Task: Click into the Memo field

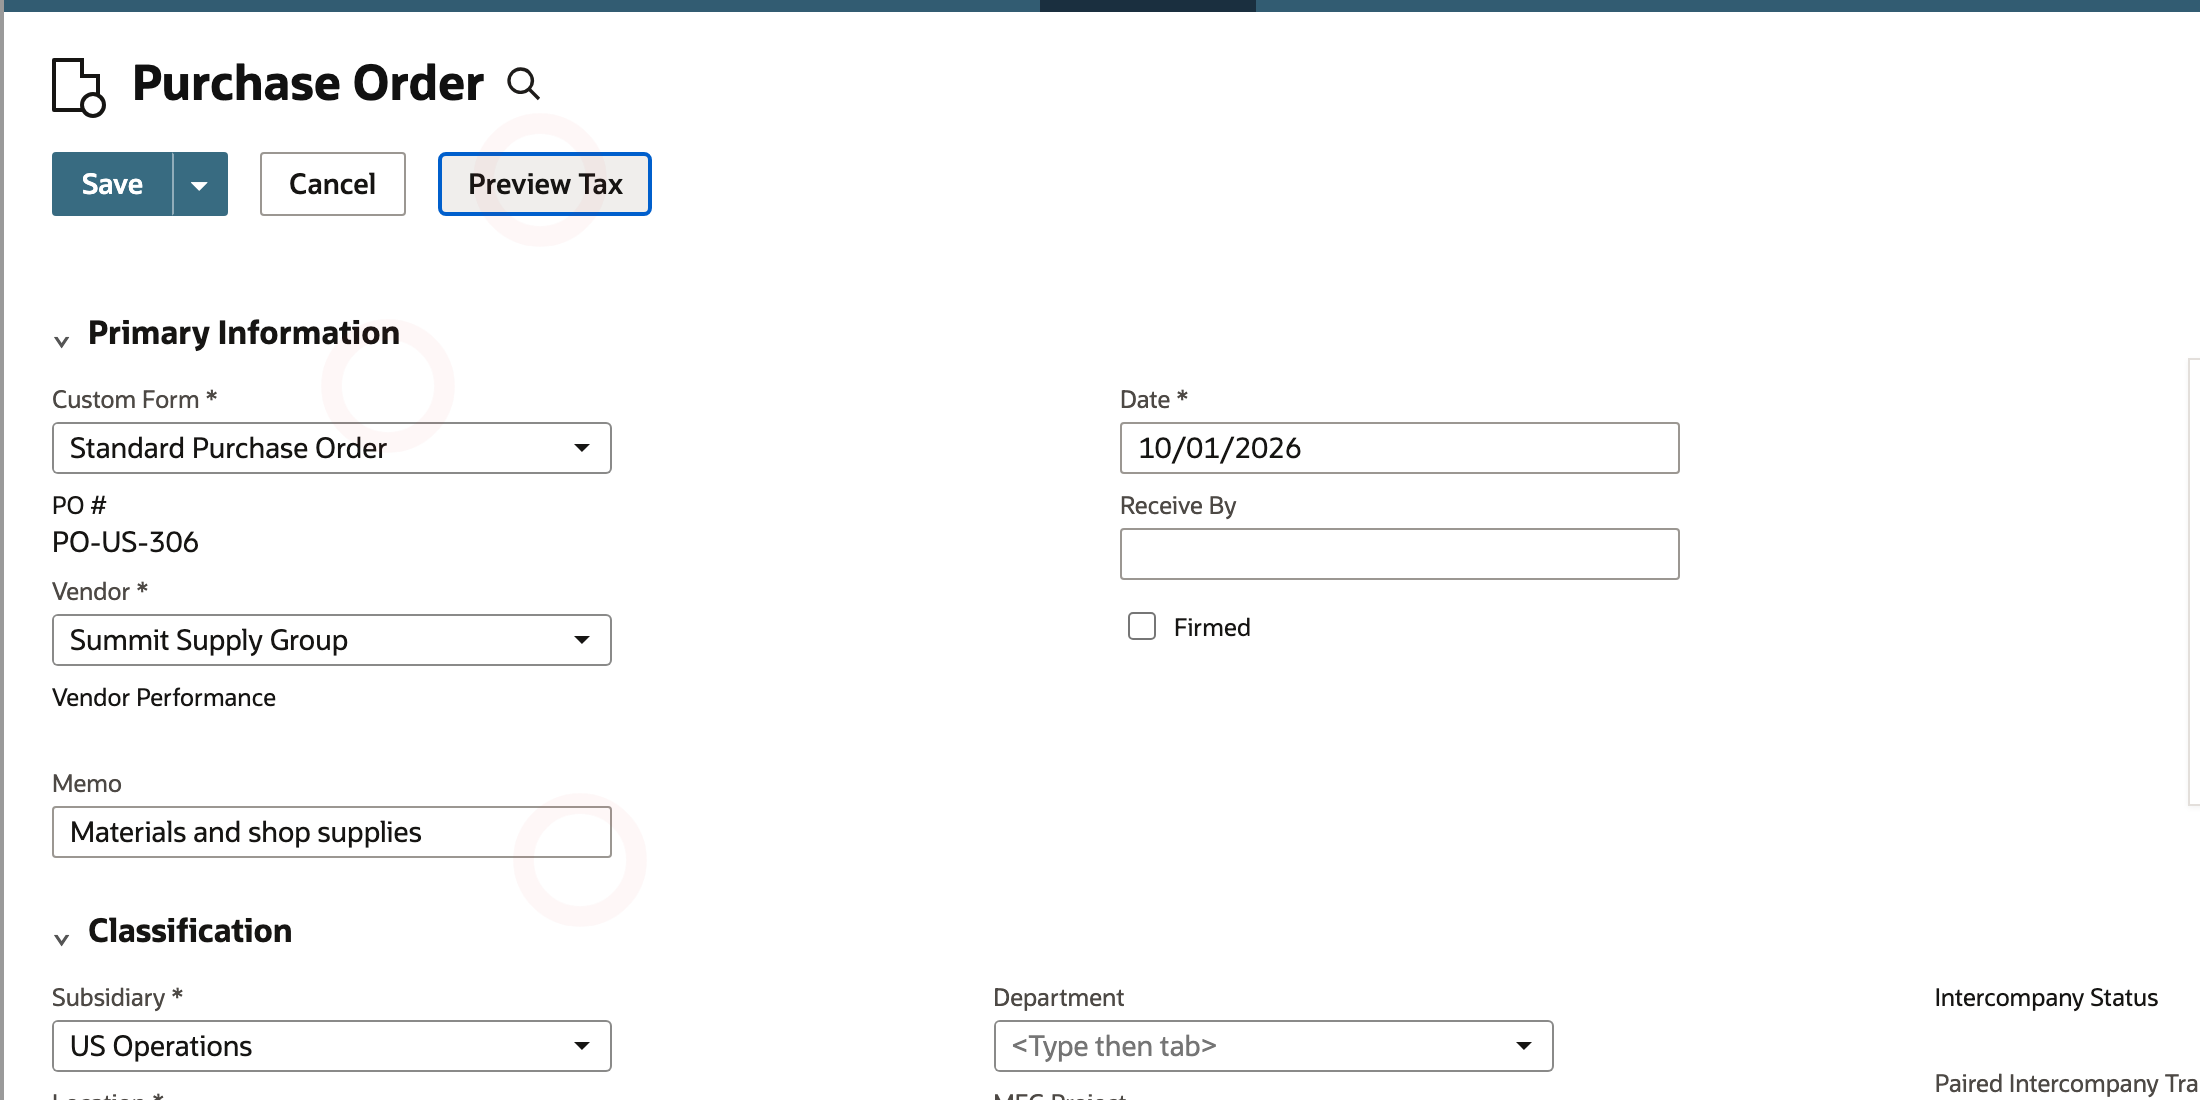Action: tap(332, 832)
